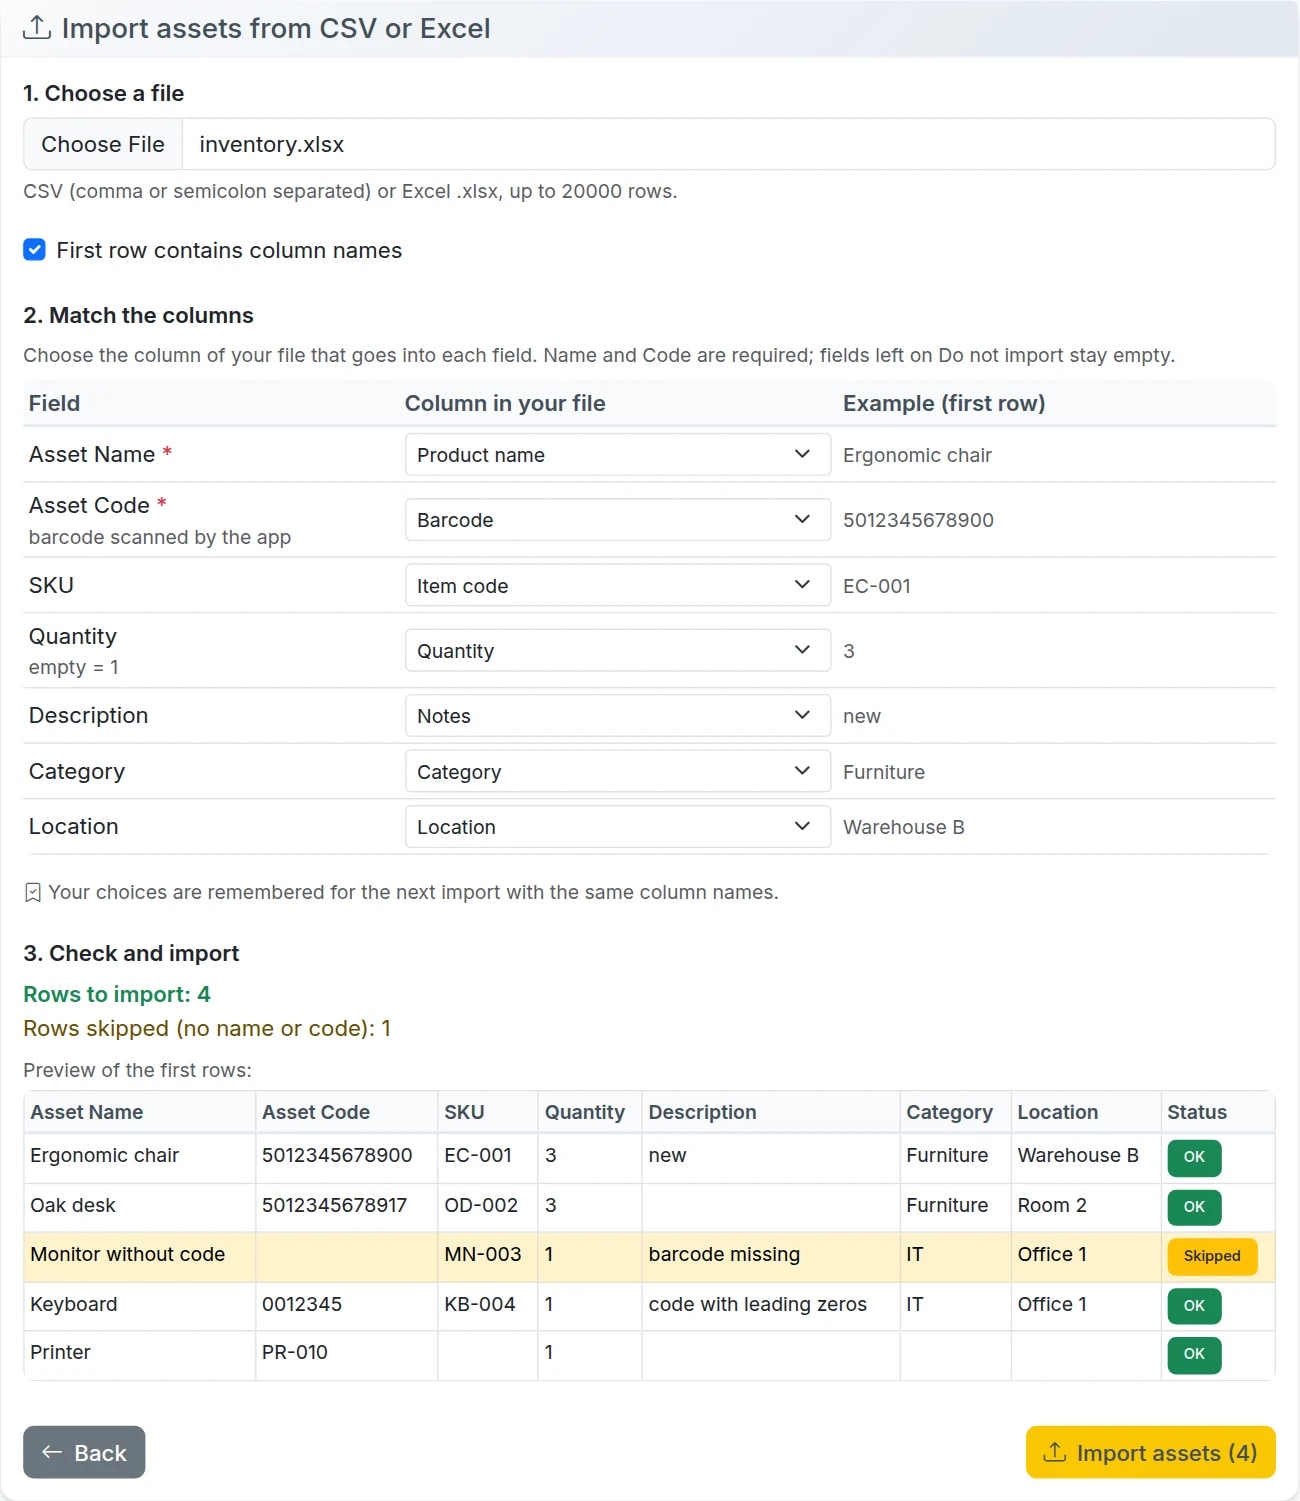
Task: Click the OK badge in the Oak desk row
Action: tap(1194, 1207)
